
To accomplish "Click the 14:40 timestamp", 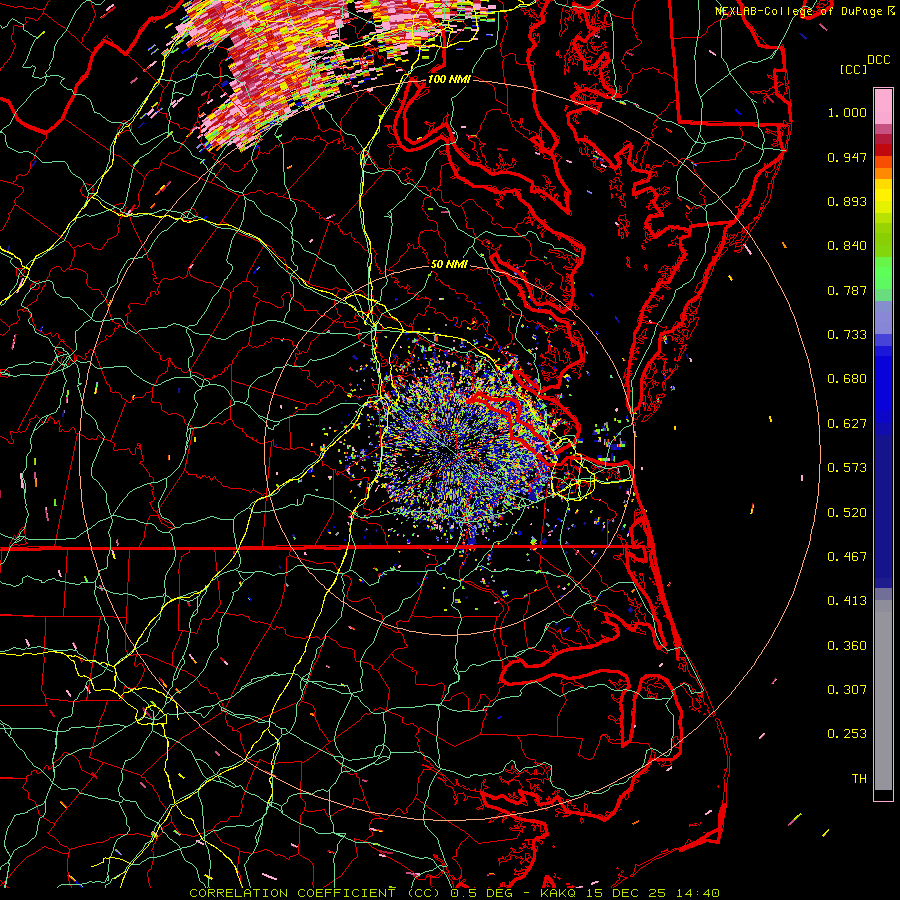I will pos(697,893).
